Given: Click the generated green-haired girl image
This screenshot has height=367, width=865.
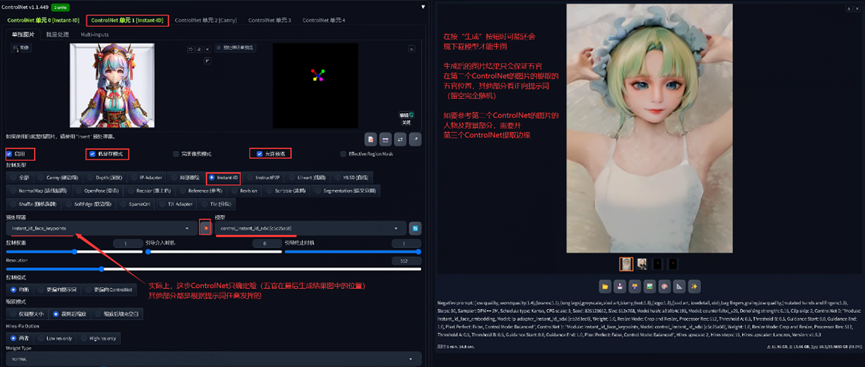Looking at the screenshot, I should pyautogui.click(x=649, y=128).
